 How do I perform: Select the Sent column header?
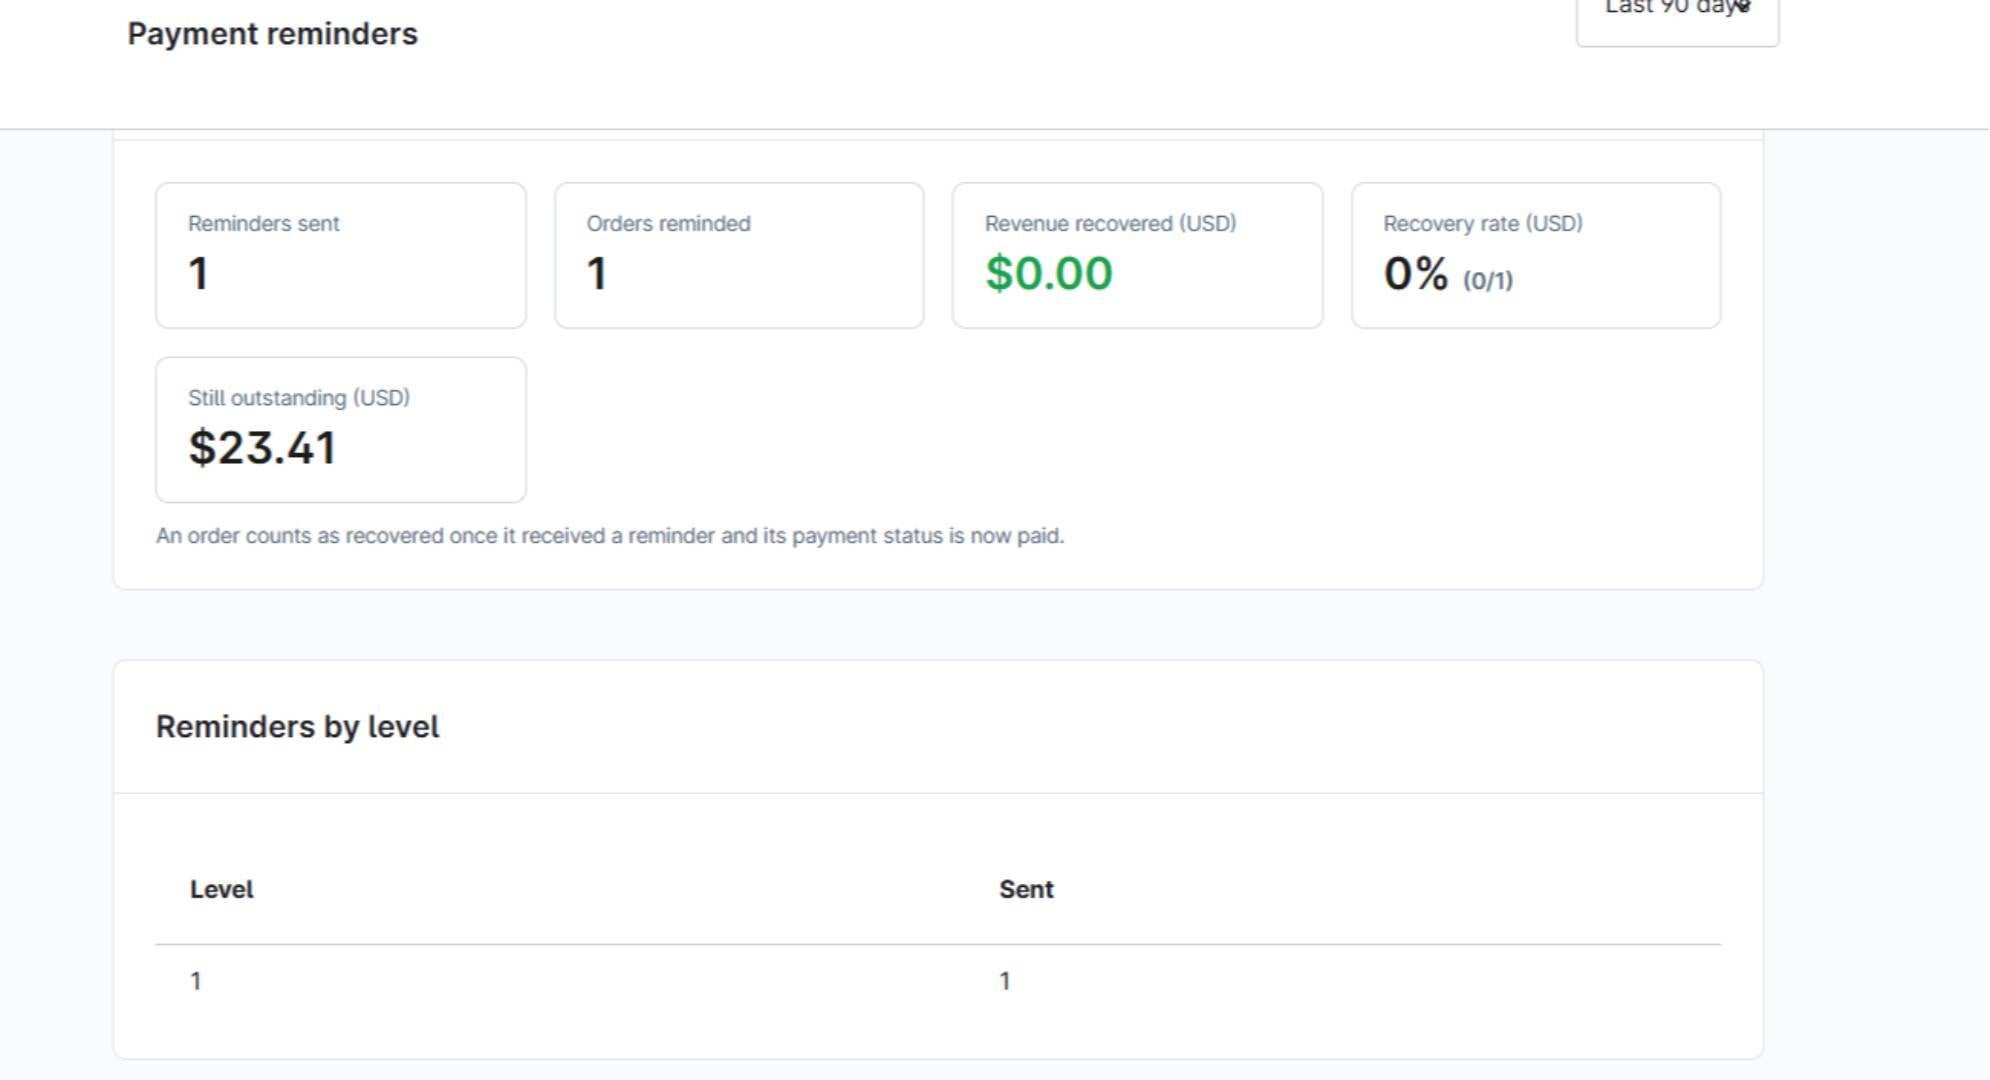coord(1026,890)
